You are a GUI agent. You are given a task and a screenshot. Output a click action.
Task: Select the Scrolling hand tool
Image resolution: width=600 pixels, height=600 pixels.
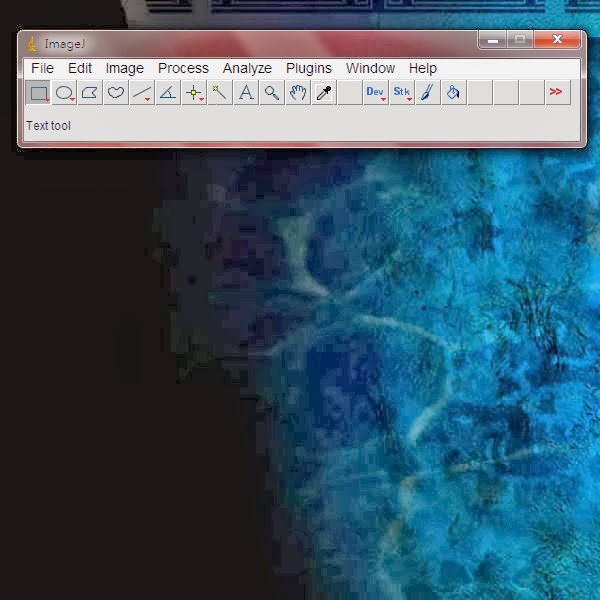298,92
